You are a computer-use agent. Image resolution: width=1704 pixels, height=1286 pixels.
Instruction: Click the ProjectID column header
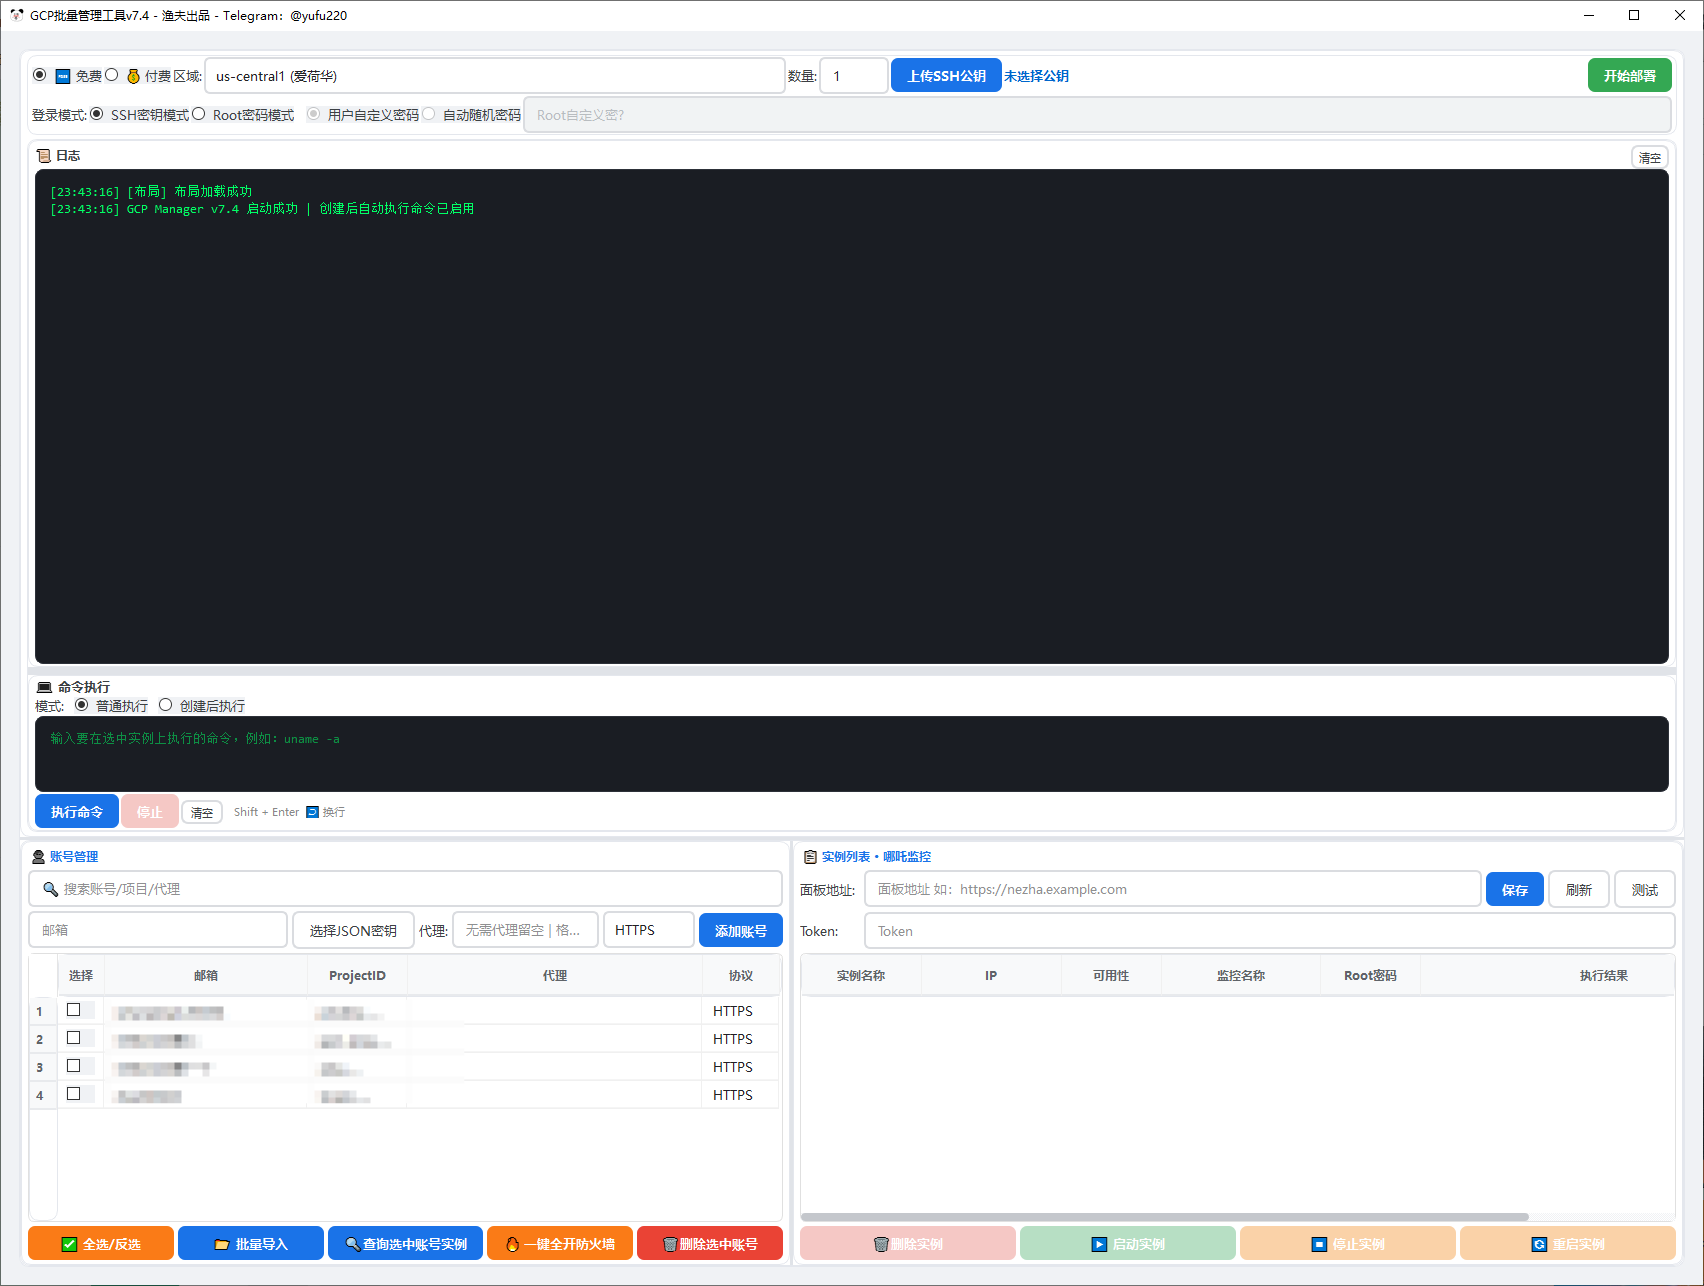click(357, 976)
